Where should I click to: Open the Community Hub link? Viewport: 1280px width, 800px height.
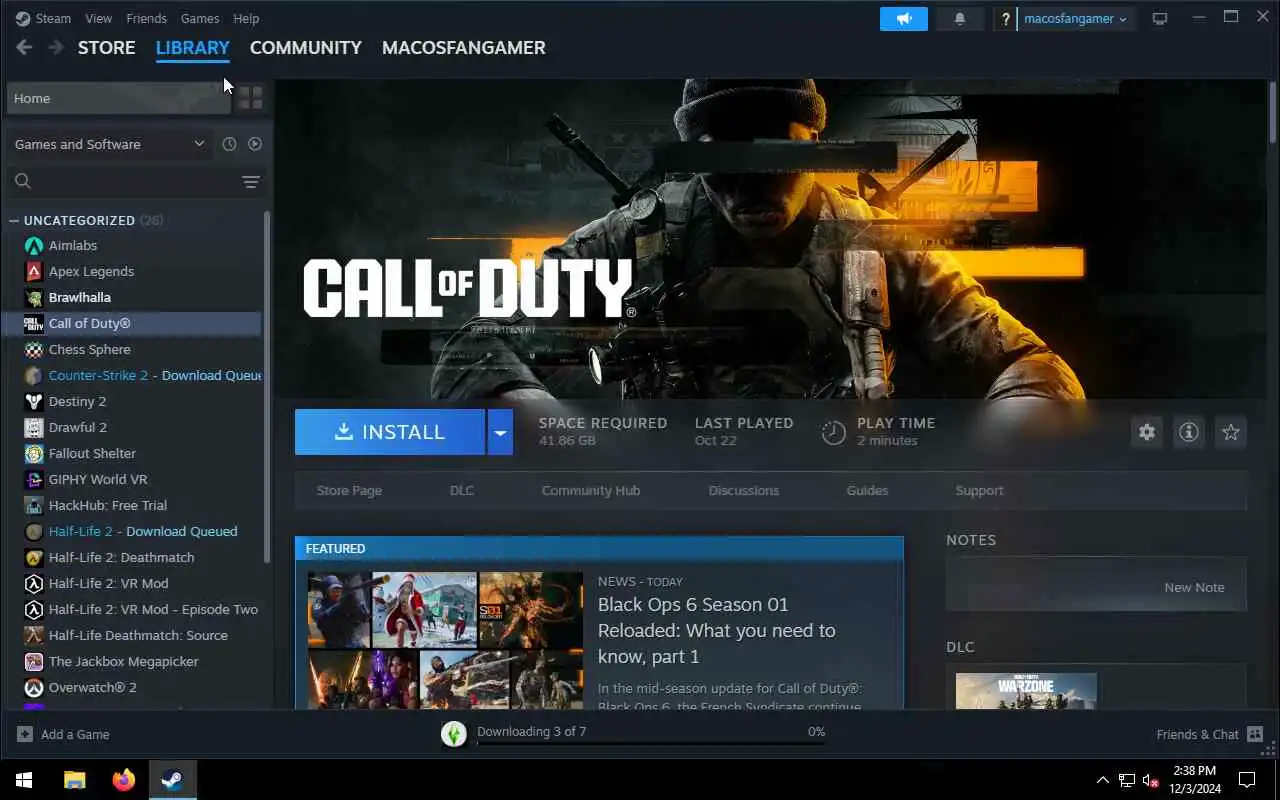point(591,490)
